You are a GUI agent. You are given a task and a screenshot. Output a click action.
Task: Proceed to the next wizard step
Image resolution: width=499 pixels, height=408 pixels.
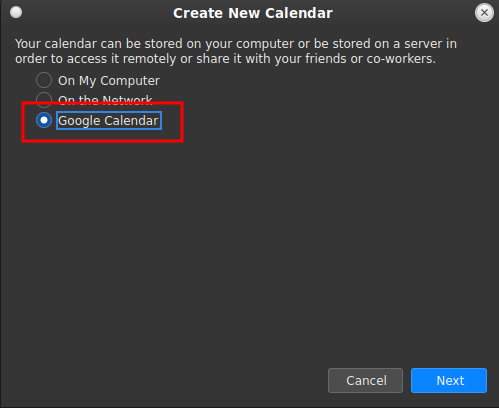(x=449, y=380)
